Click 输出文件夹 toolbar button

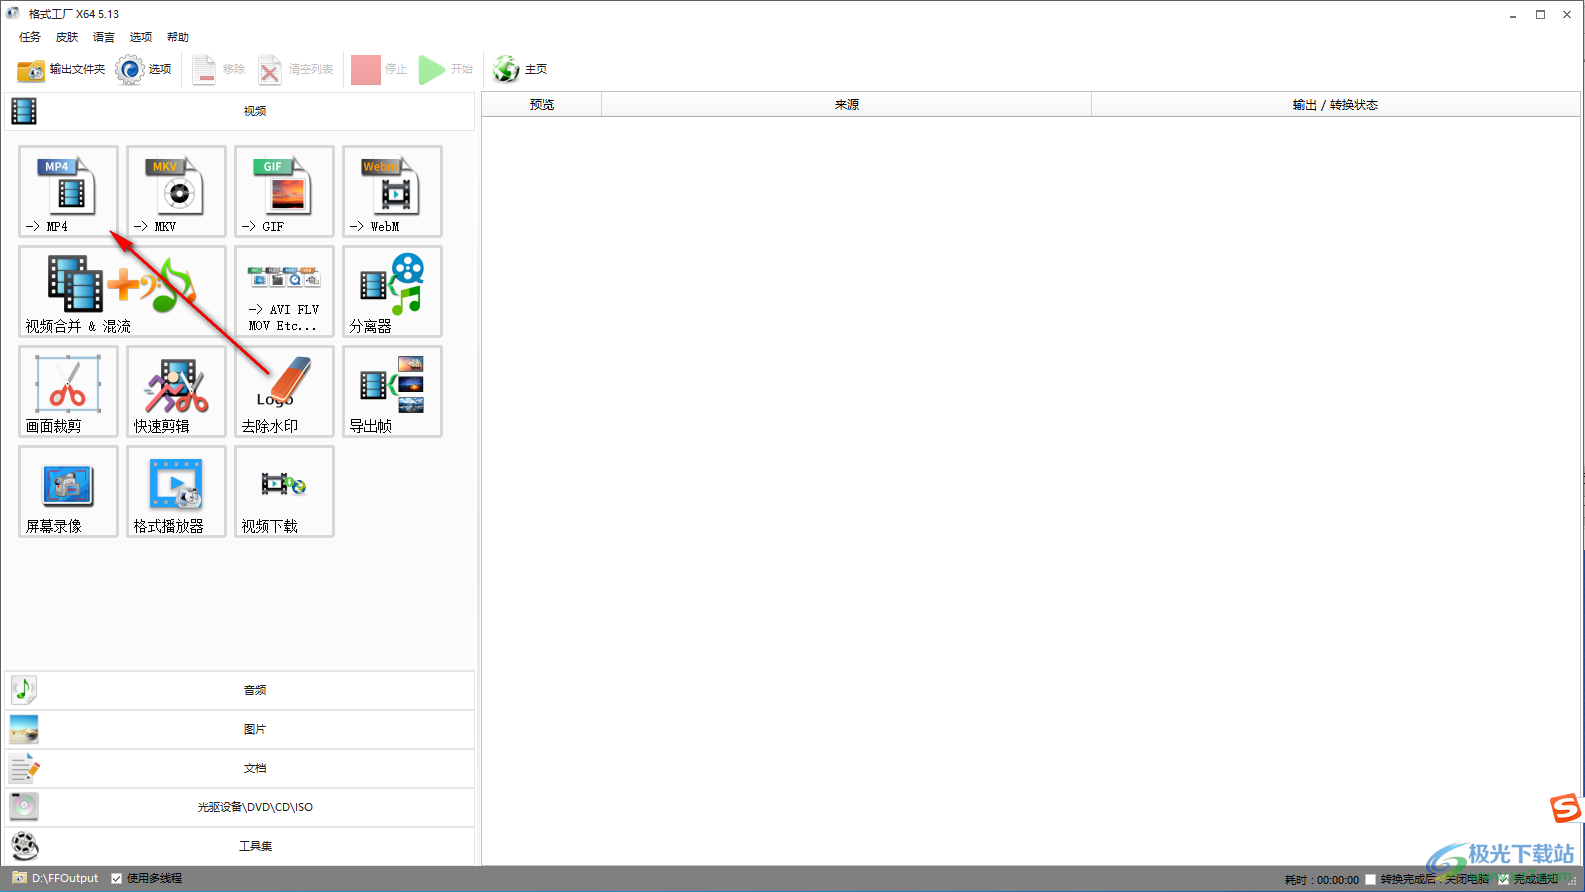pyautogui.click(x=61, y=69)
